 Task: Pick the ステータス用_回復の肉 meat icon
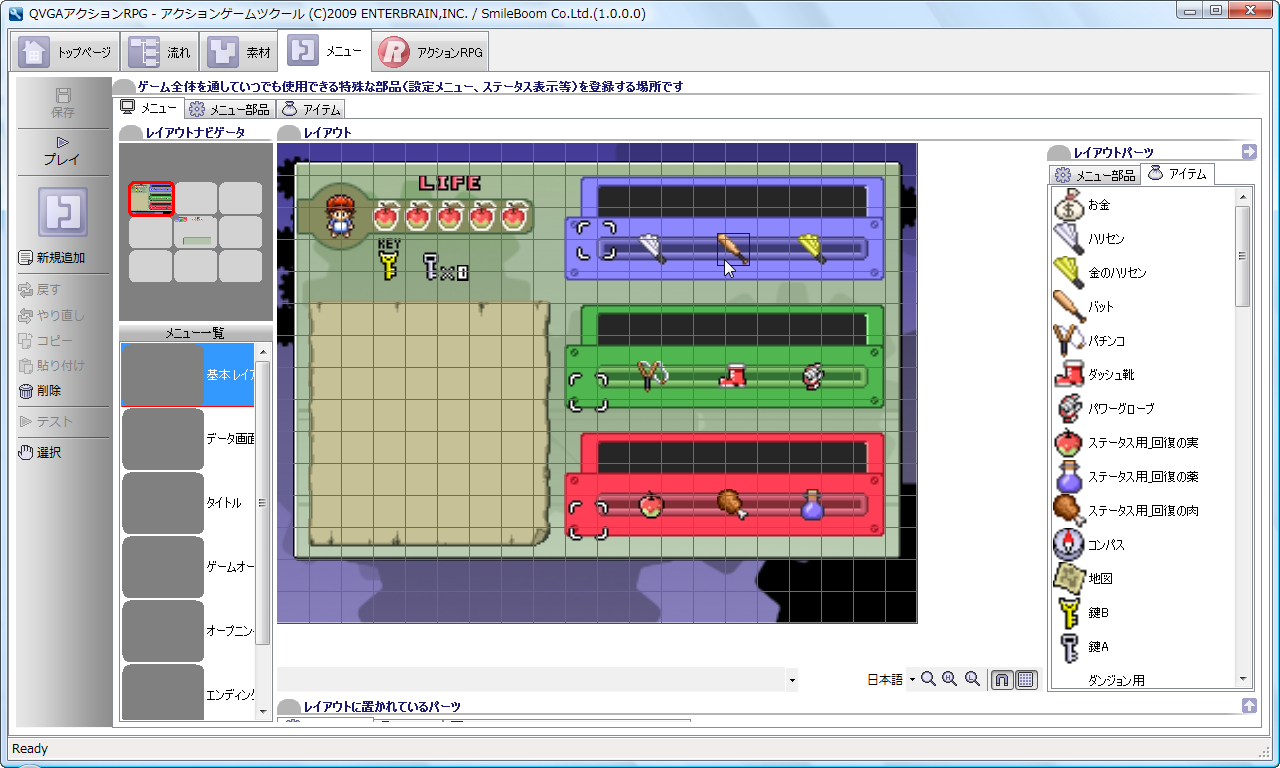tap(1070, 511)
